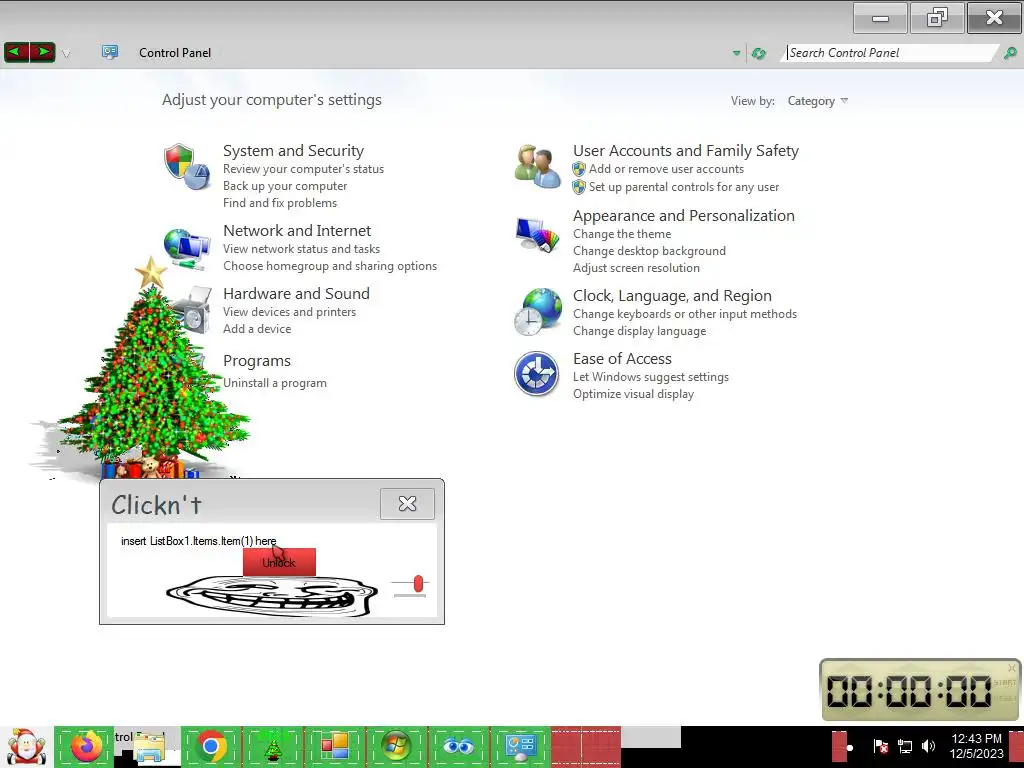Open the System and Security link
The height and width of the screenshot is (768, 1024).
click(x=293, y=151)
